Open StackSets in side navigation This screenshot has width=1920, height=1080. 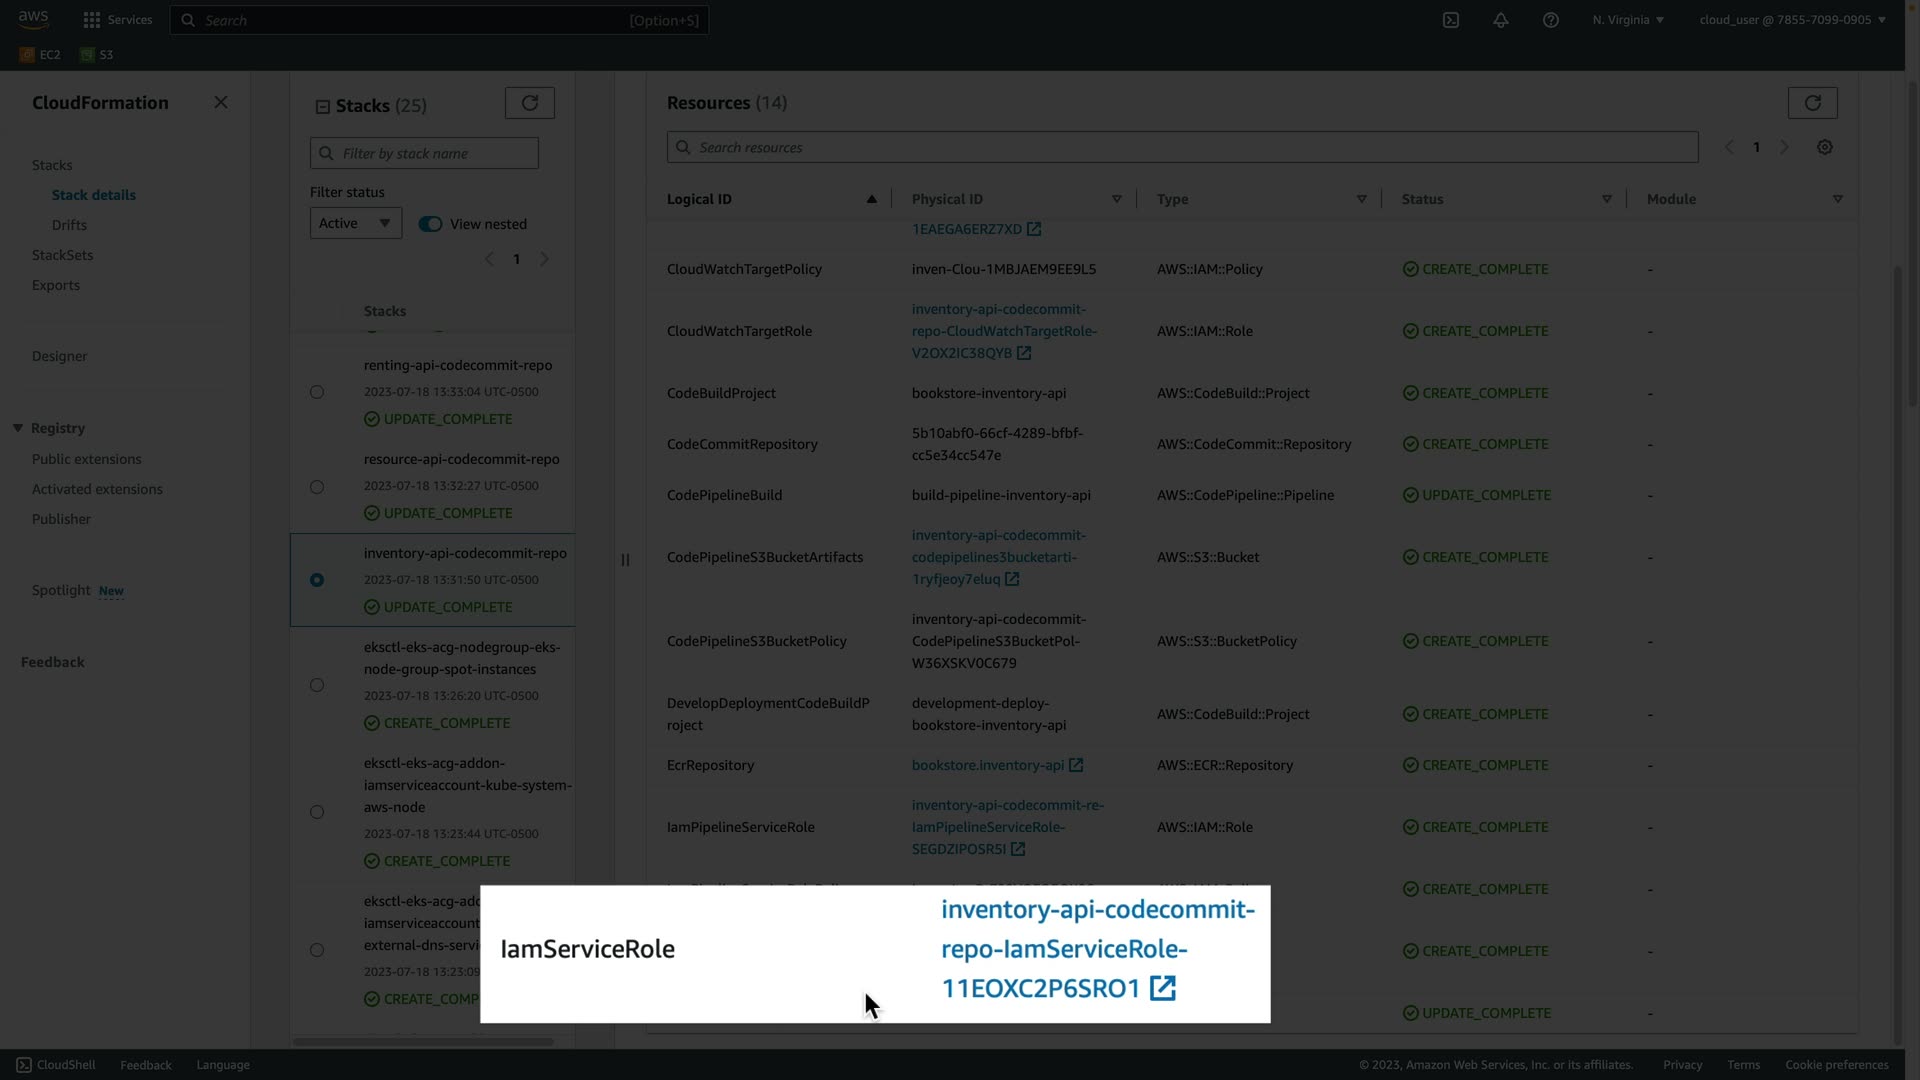pyautogui.click(x=62, y=255)
